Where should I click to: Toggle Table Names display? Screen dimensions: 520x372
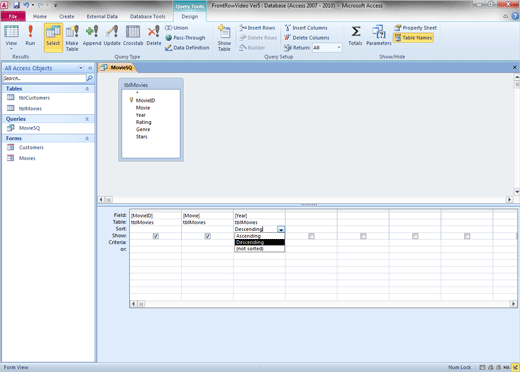coord(413,38)
